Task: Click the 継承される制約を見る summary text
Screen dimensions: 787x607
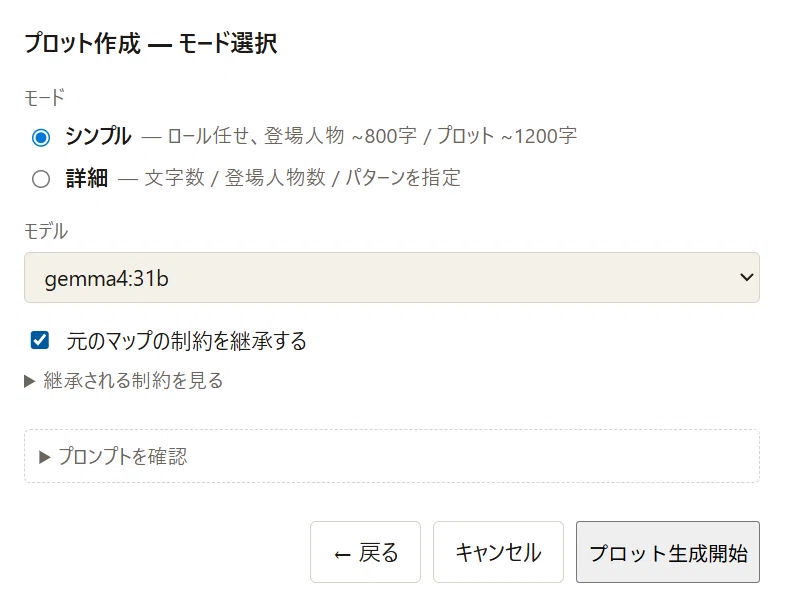Action: coord(133,381)
